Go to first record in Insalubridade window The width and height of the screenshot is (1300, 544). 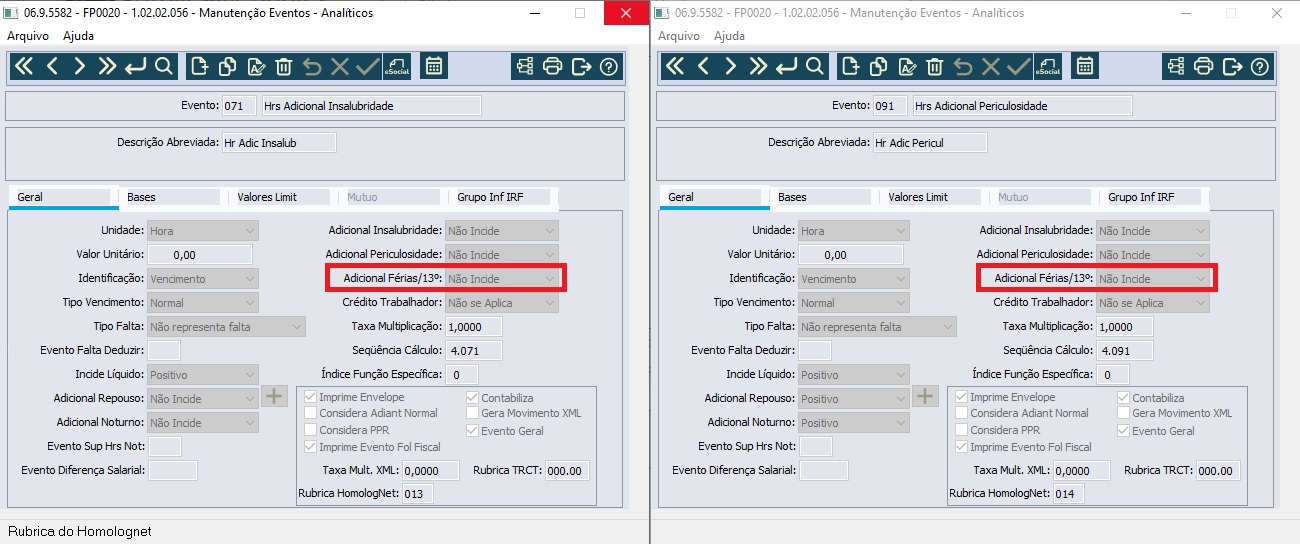coord(24,67)
